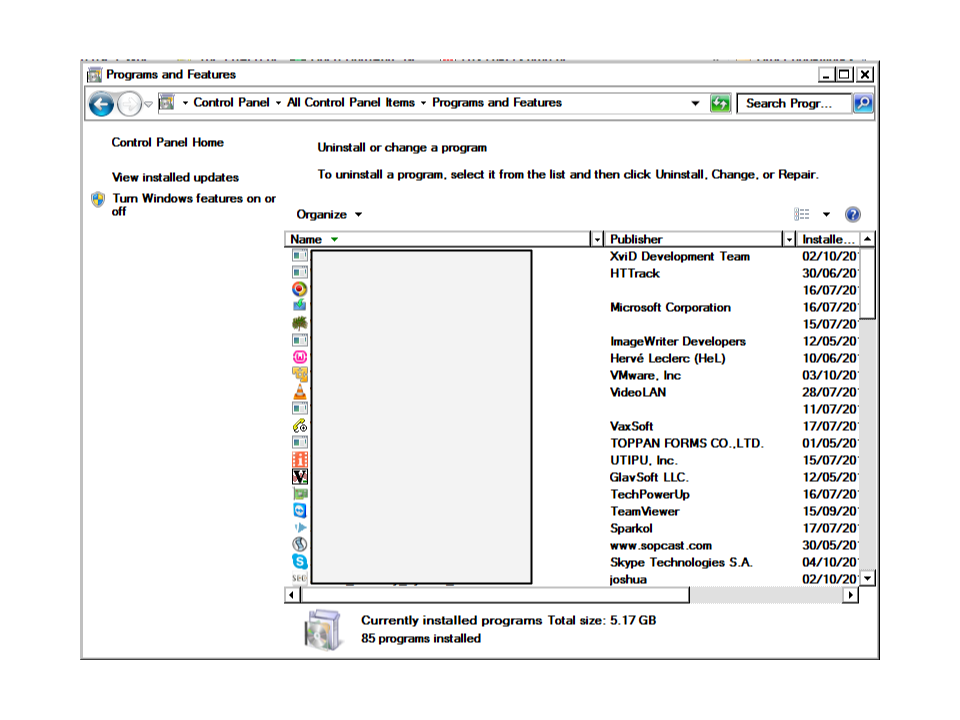Open the Control Panel Home link
960x720 pixels.
click(168, 143)
